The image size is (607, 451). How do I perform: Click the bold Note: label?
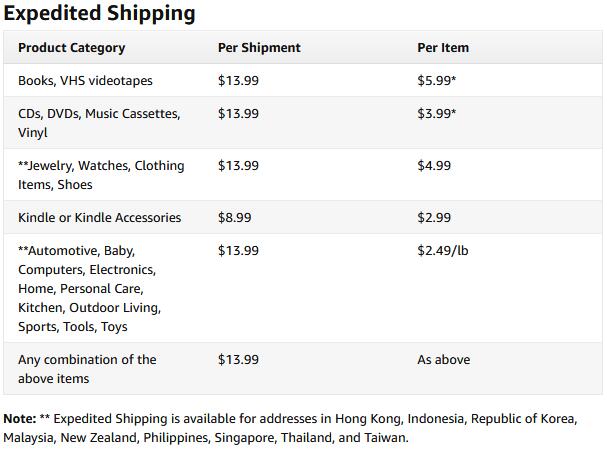coord(19,418)
